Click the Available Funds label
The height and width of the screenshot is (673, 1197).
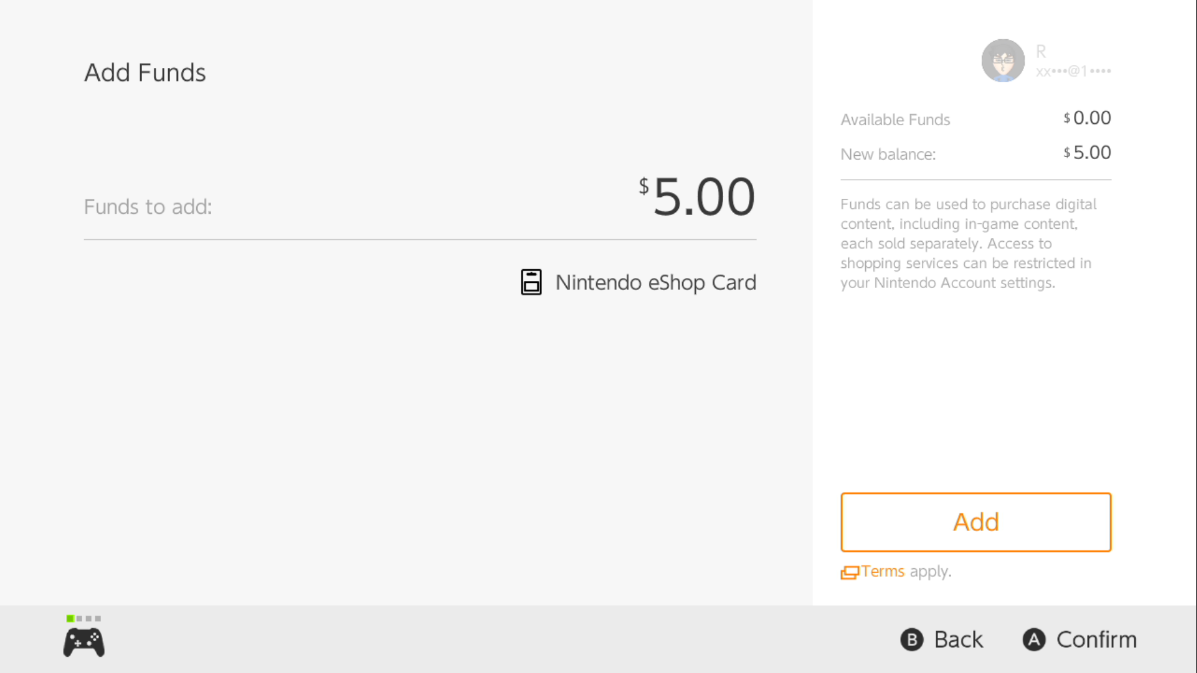(x=895, y=120)
